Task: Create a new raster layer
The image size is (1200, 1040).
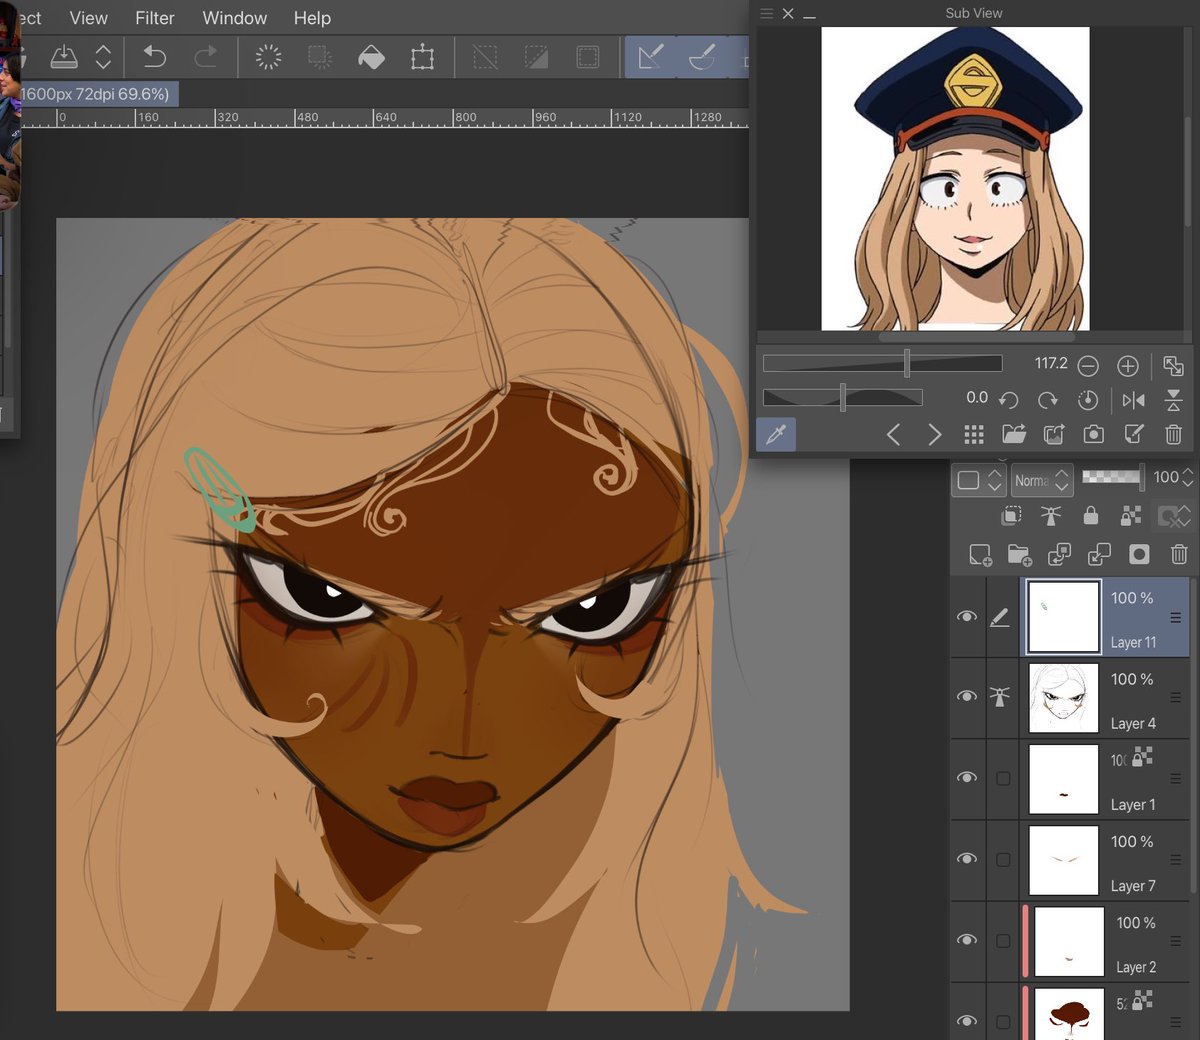Action: pyautogui.click(x=980, y=554)
